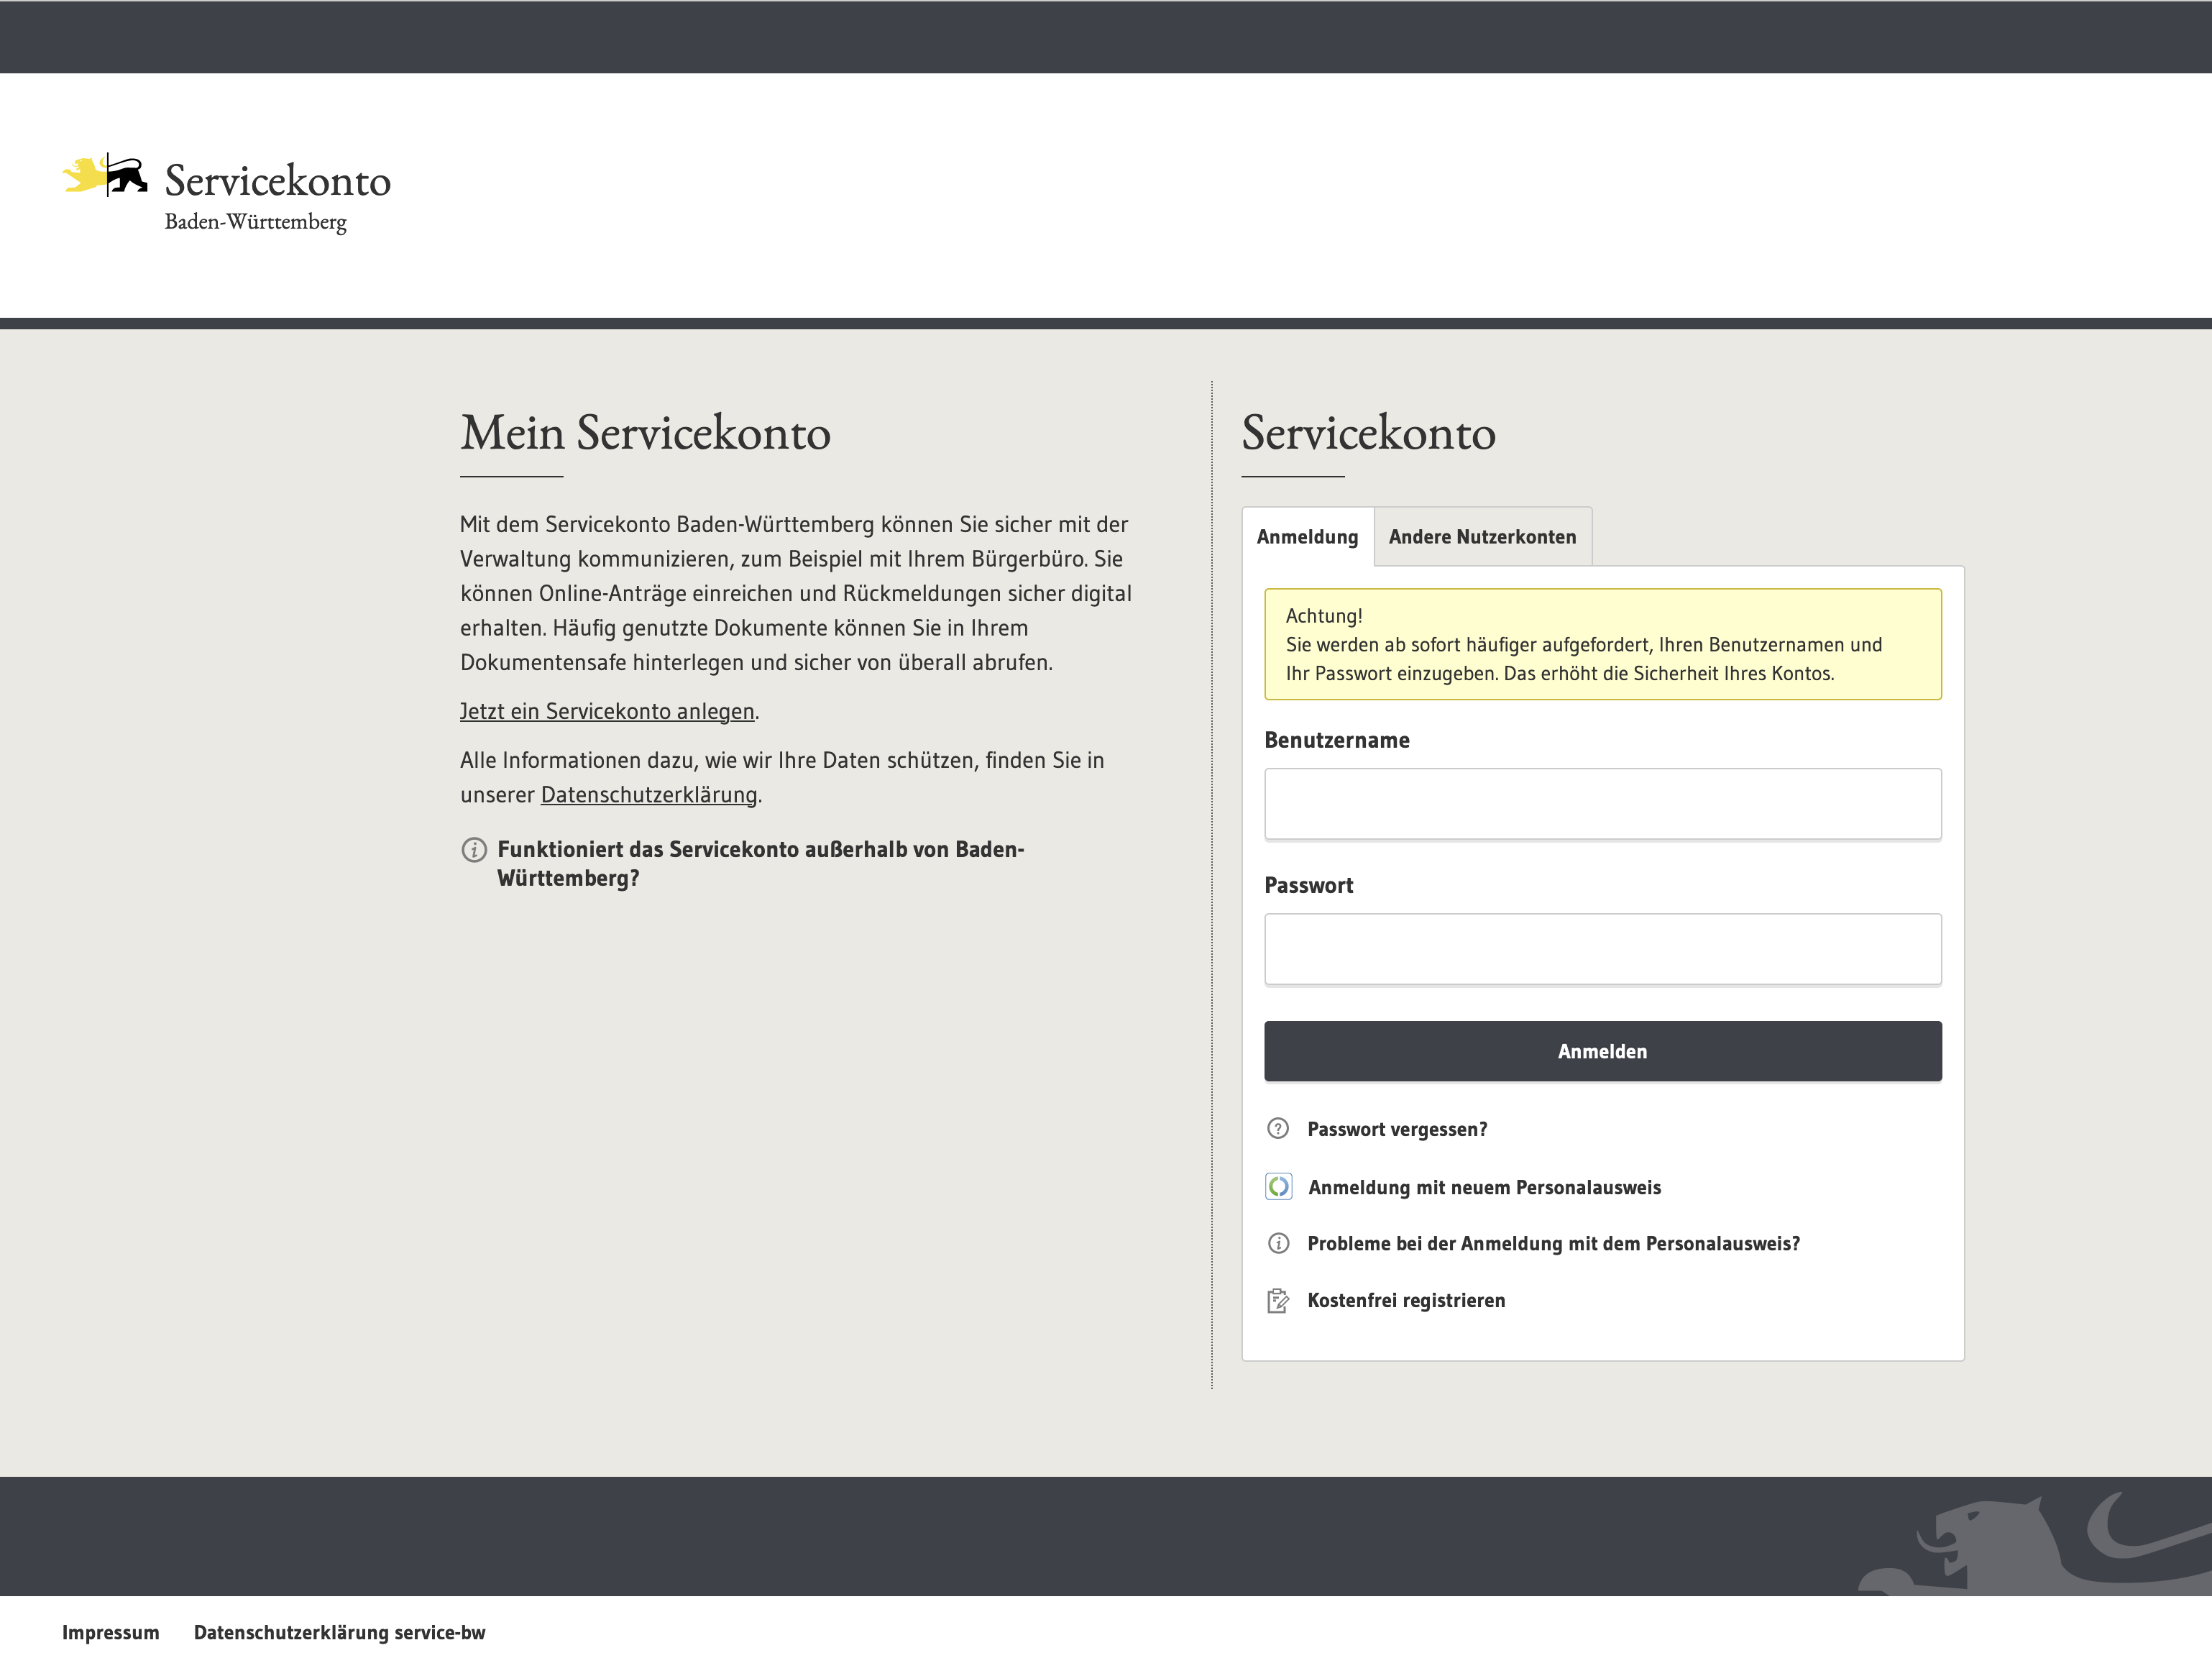This screenshot has height=1658, width=2212.
Task: Click the Anmelden button
Action: click(1603, 1051)
